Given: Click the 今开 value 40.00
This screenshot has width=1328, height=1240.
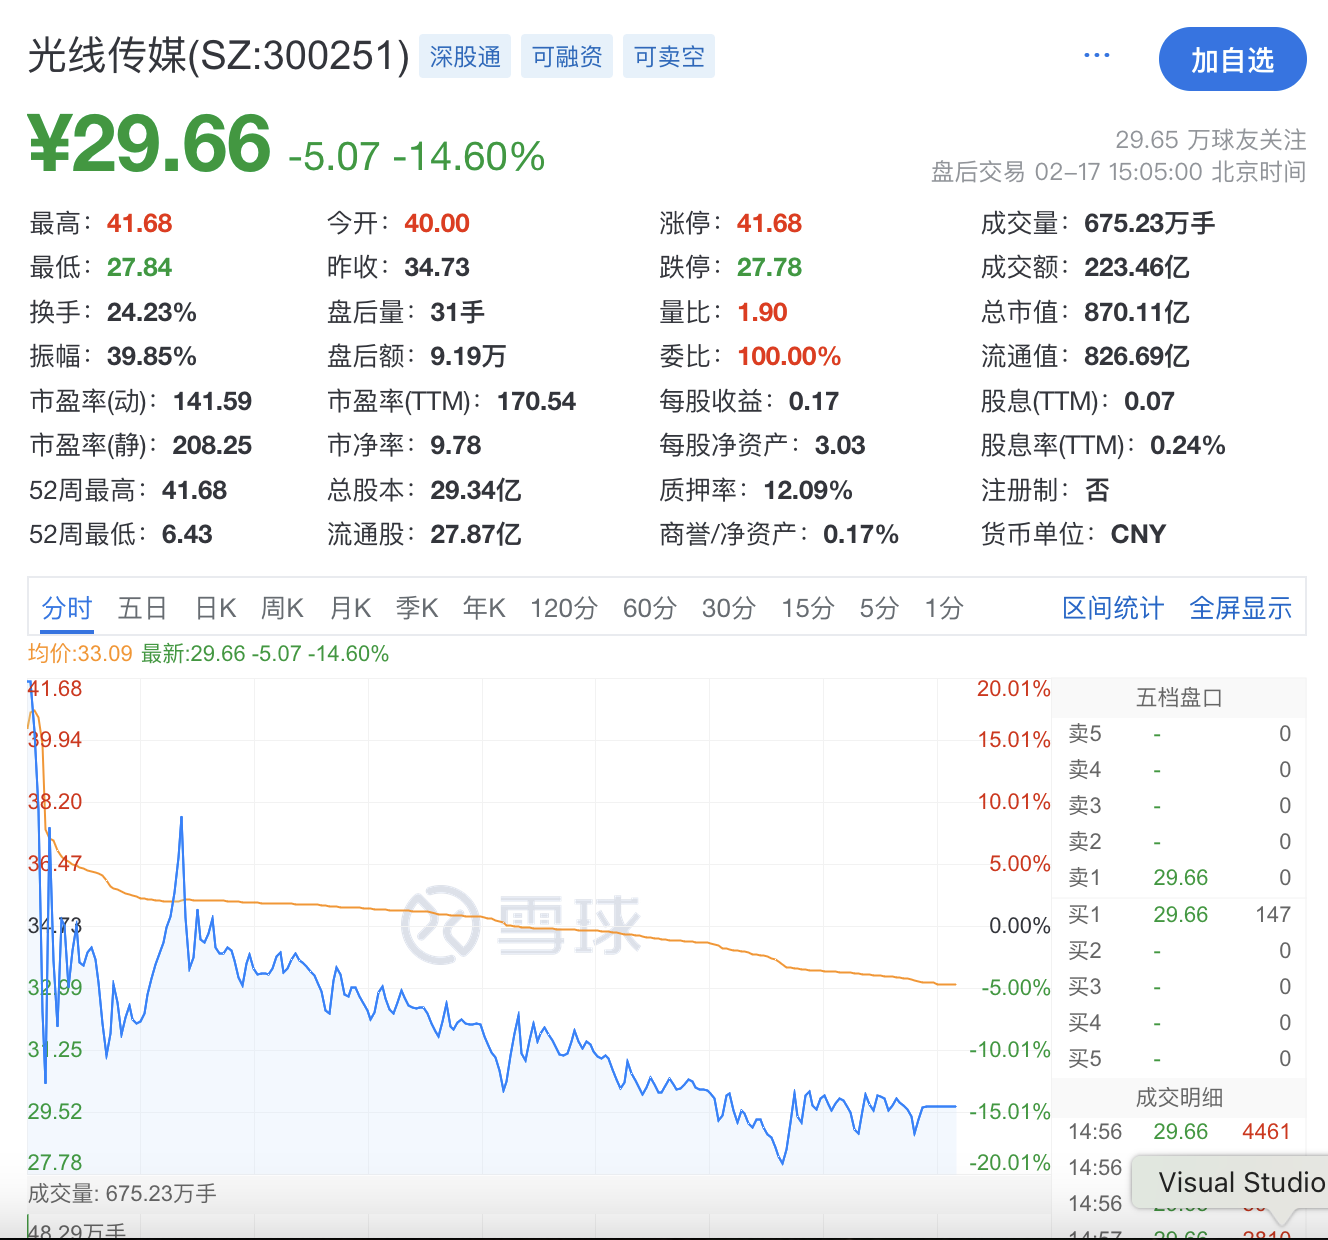Looking at the screenshot, I should point(437,223).
